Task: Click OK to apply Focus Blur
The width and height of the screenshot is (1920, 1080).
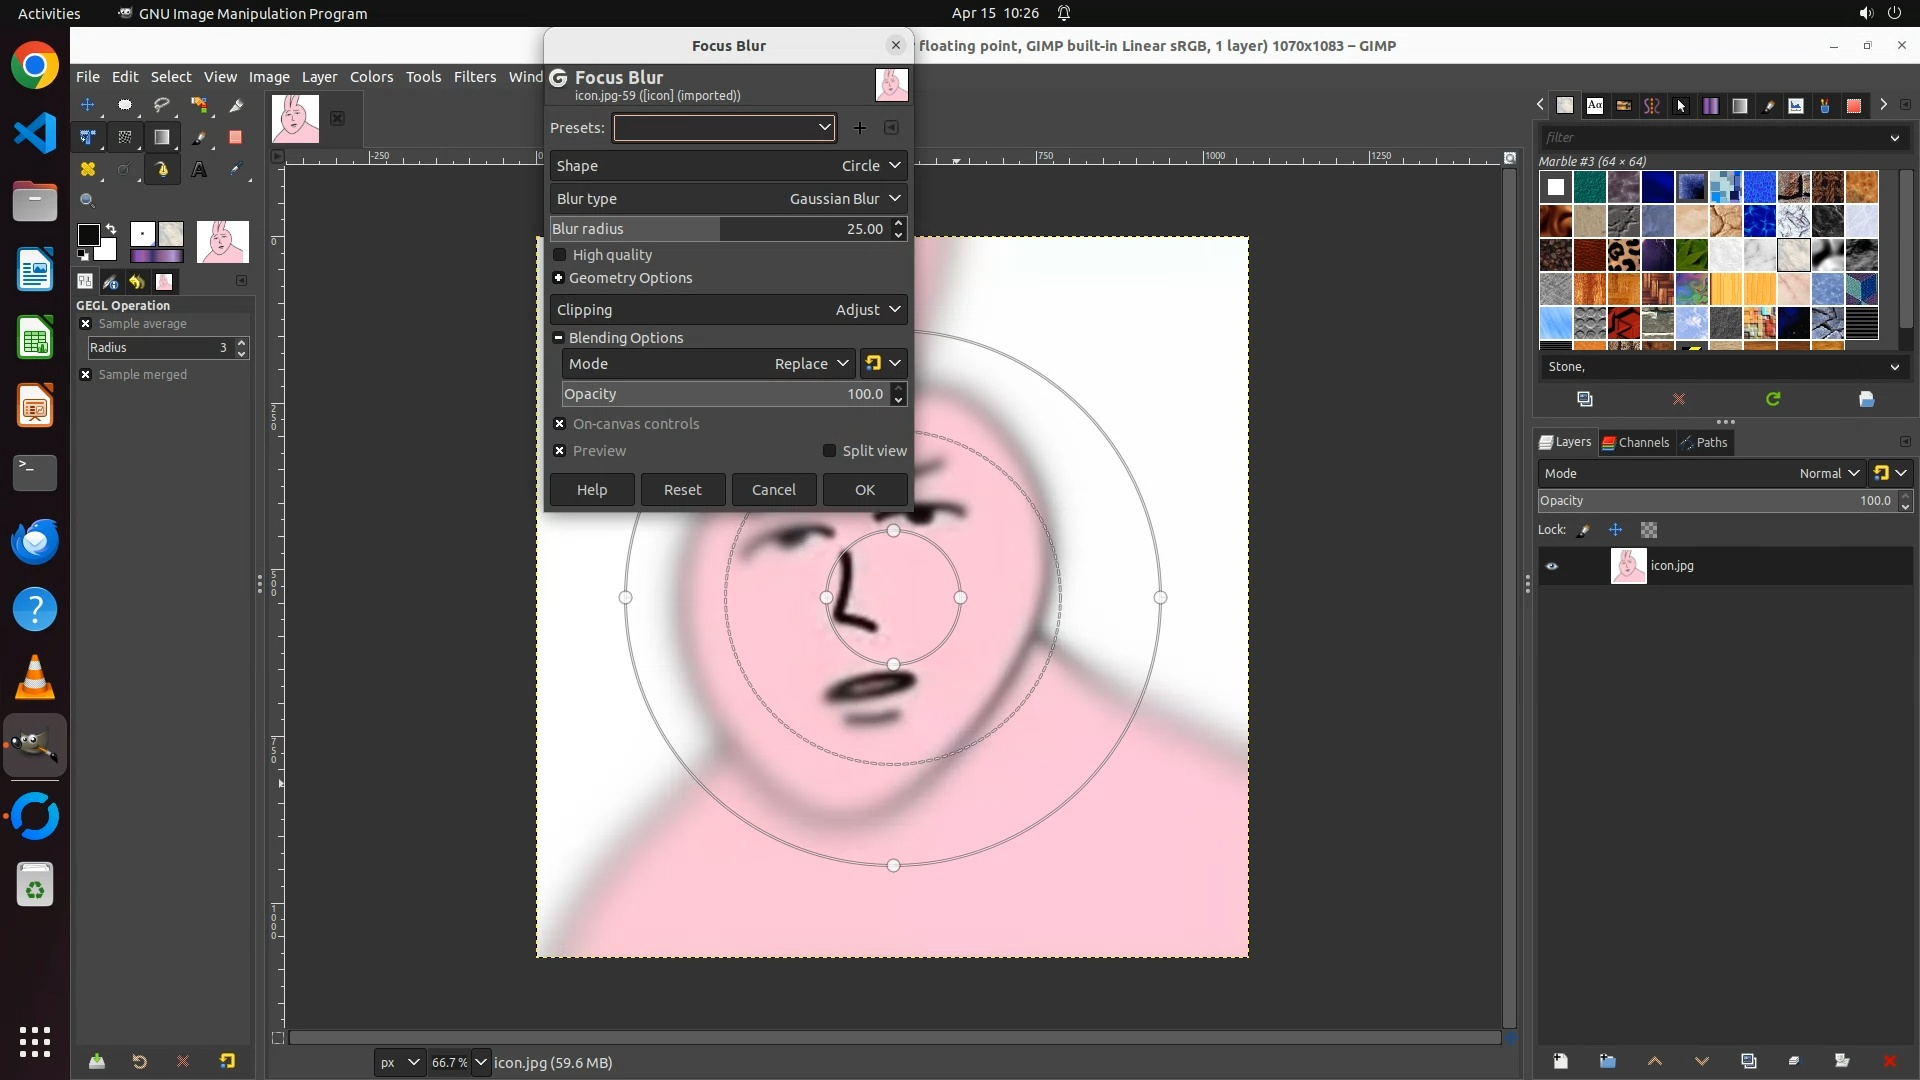Action: coord(864,490)
